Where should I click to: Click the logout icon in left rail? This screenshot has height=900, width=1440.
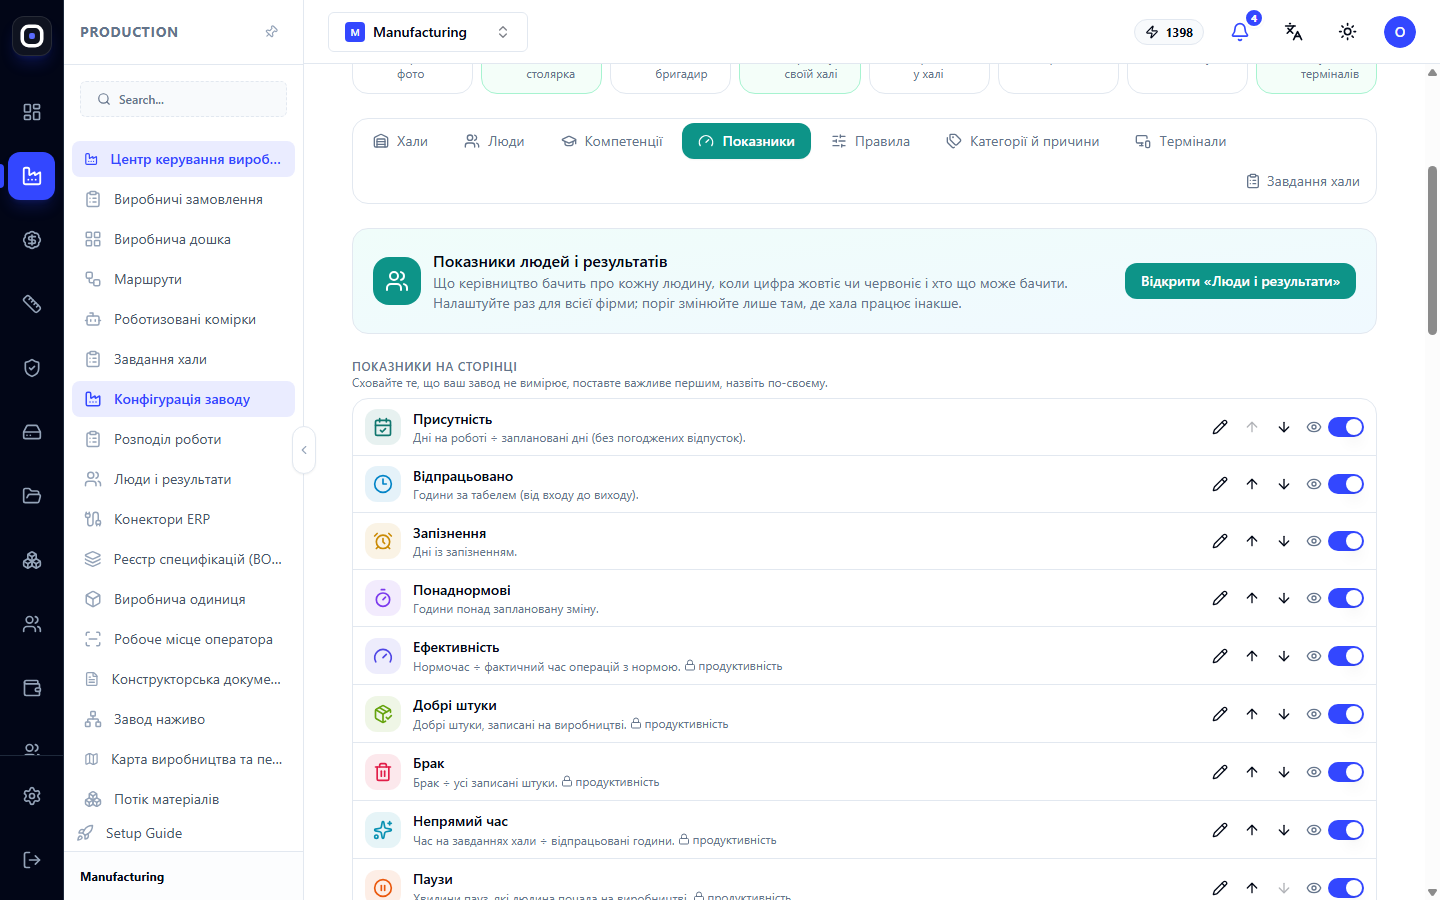32,860
